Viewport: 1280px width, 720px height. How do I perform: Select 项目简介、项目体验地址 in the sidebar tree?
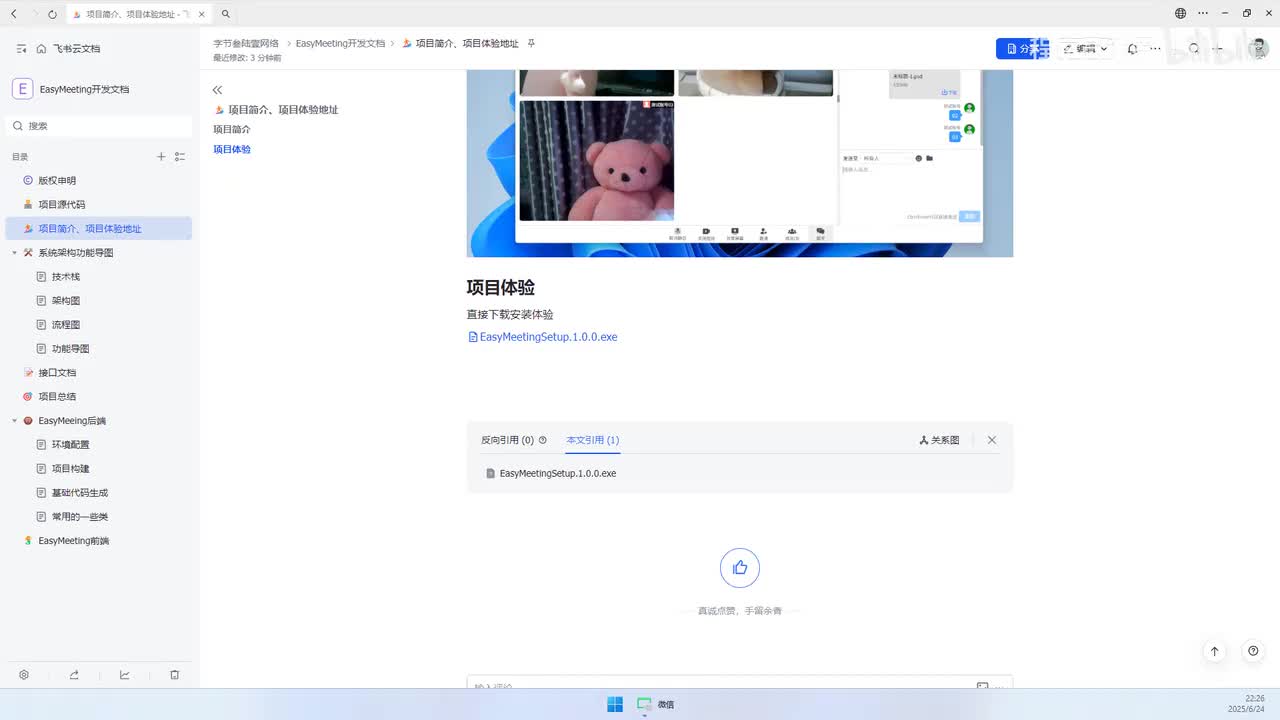99,228
